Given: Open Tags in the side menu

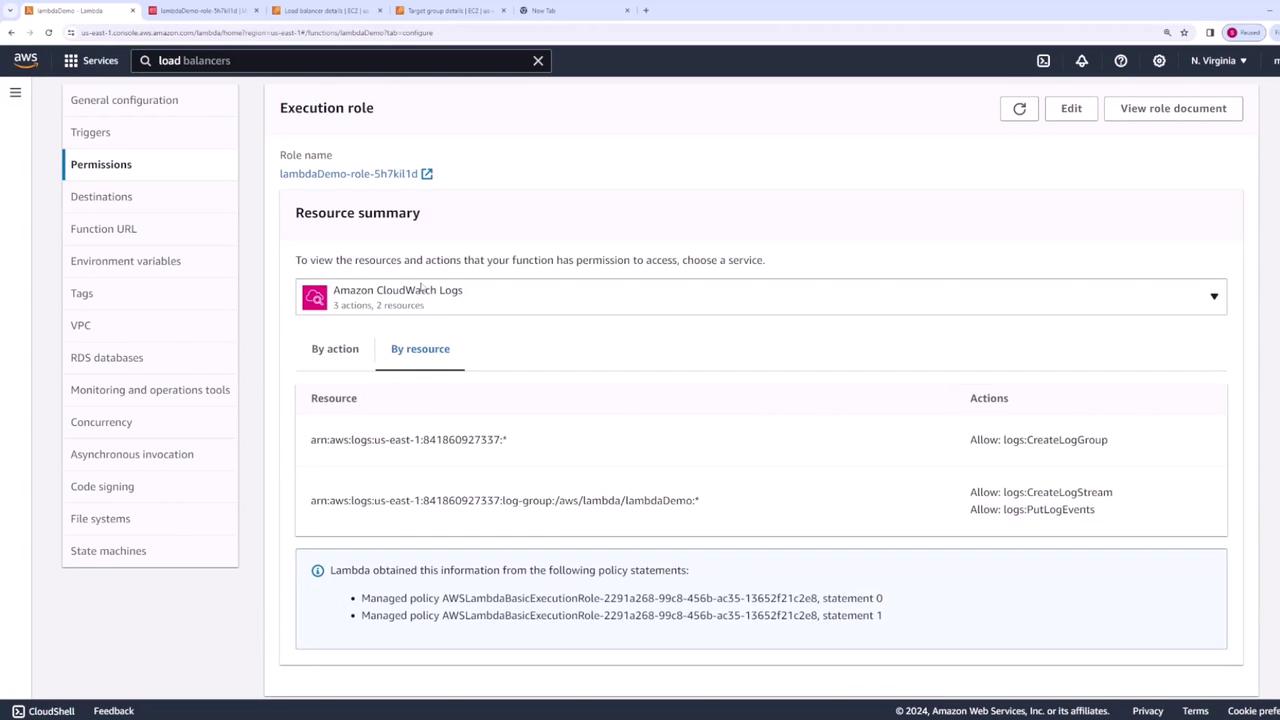Looking at the screenshot, I should [x=82, y=293].
